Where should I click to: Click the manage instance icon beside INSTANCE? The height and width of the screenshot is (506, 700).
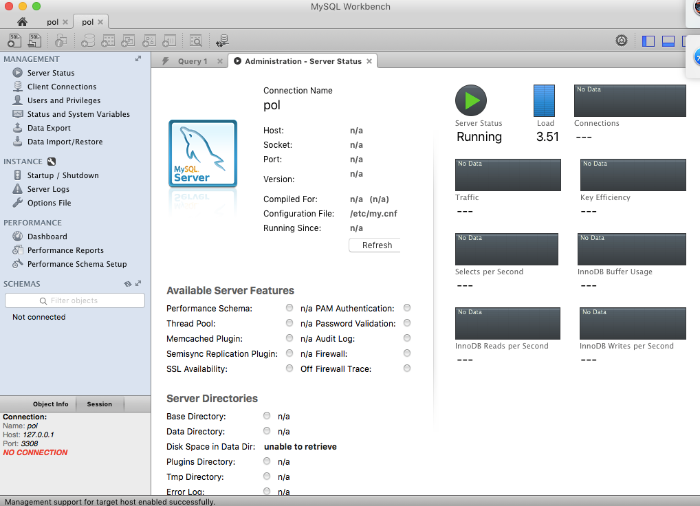pyautogui.click(x=51, y=161)
